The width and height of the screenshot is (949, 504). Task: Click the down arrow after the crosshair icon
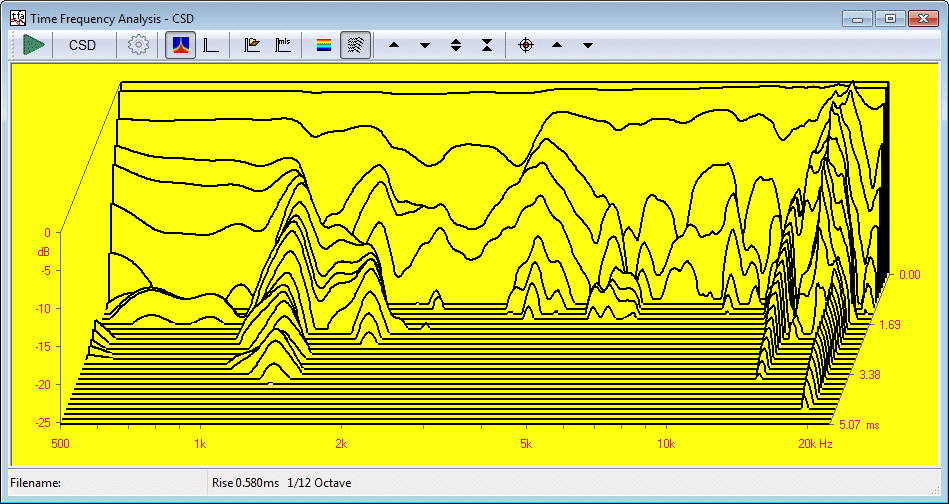pos(588,45)
